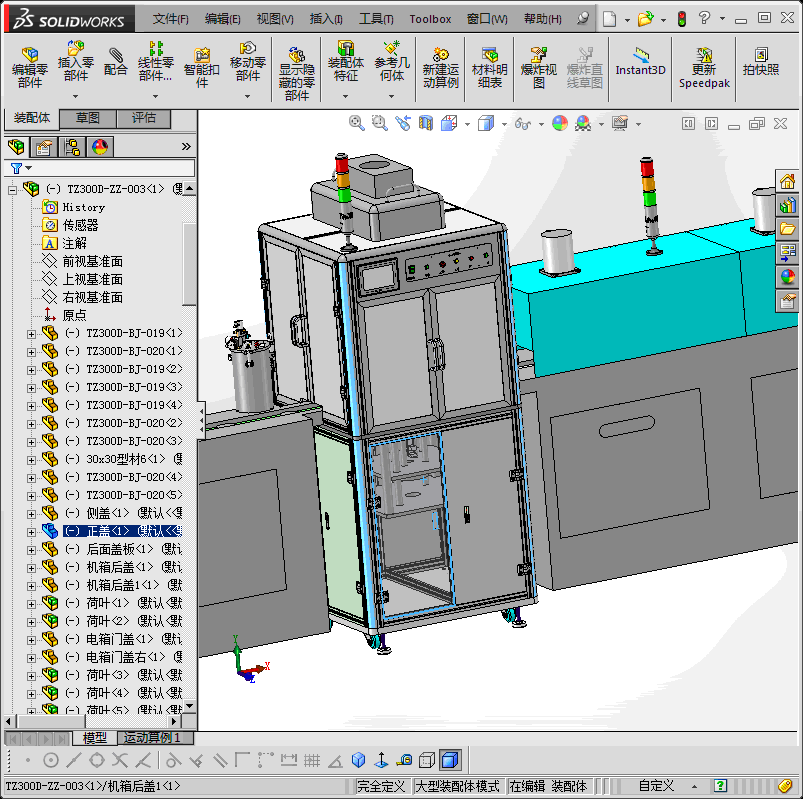This screenshot has width=803, height=799.
Task: Collapse the TZ300D-ZZ-003<1> root assembly node
Action: pyautogui.click(x=13, y=189)
